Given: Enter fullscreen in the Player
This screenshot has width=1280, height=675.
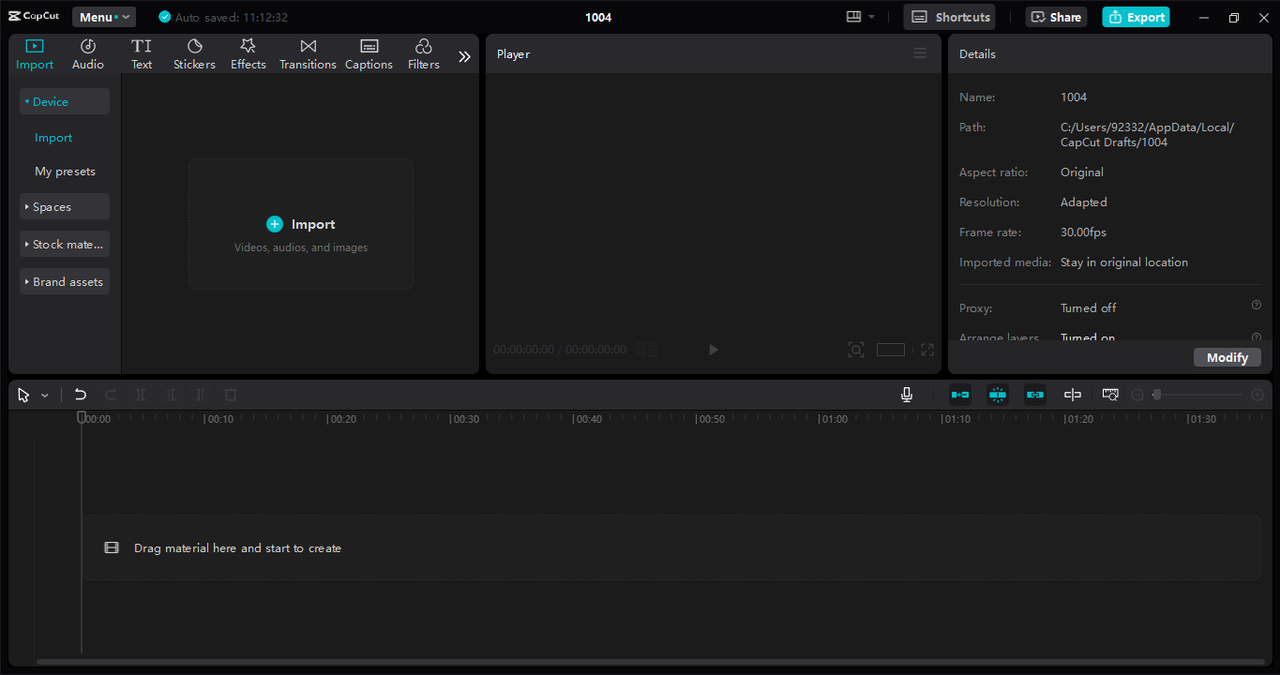Looking at the screenshot, I should pyautogui.click(x=927, y=350).
